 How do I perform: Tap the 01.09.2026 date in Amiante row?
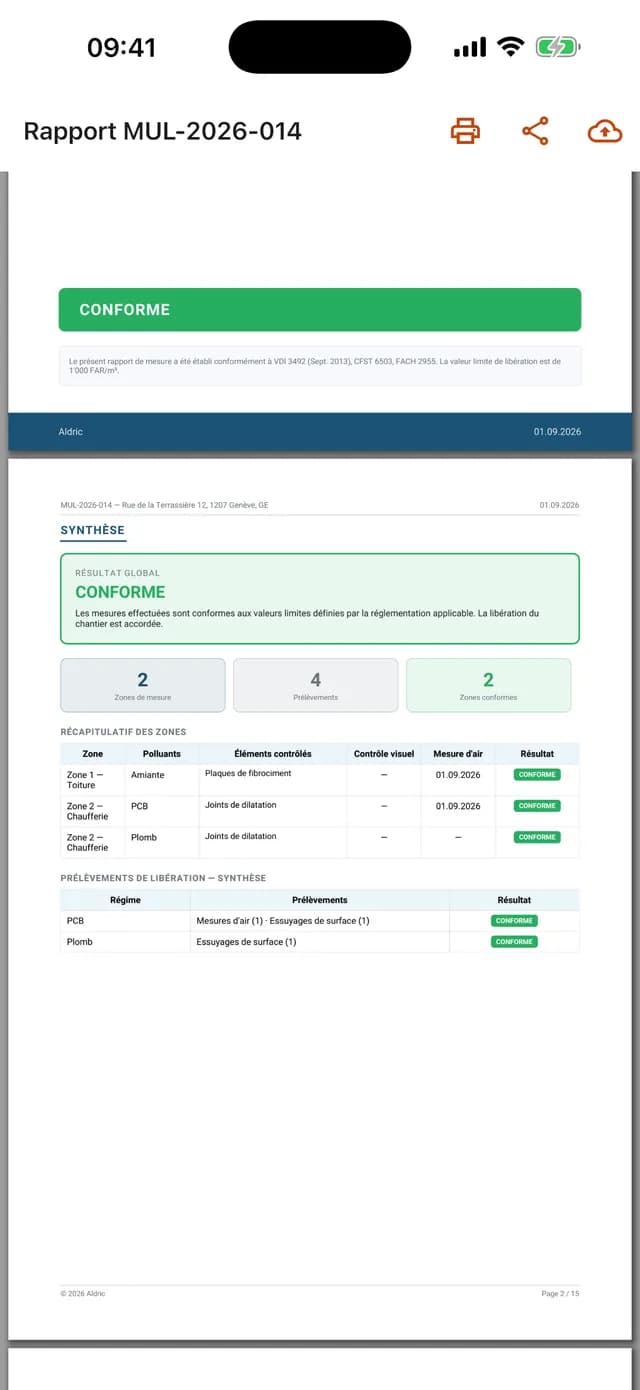point(458,775)
